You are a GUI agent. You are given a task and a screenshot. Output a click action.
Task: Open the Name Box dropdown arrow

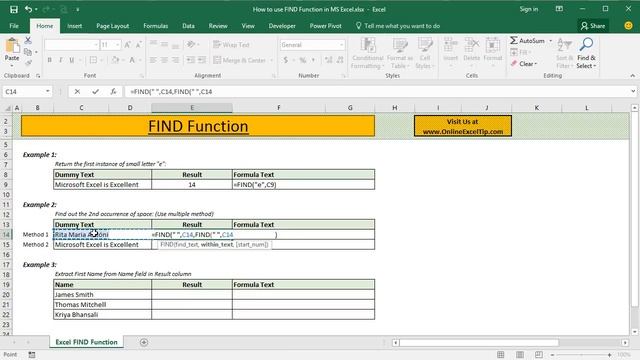[48, 91]
